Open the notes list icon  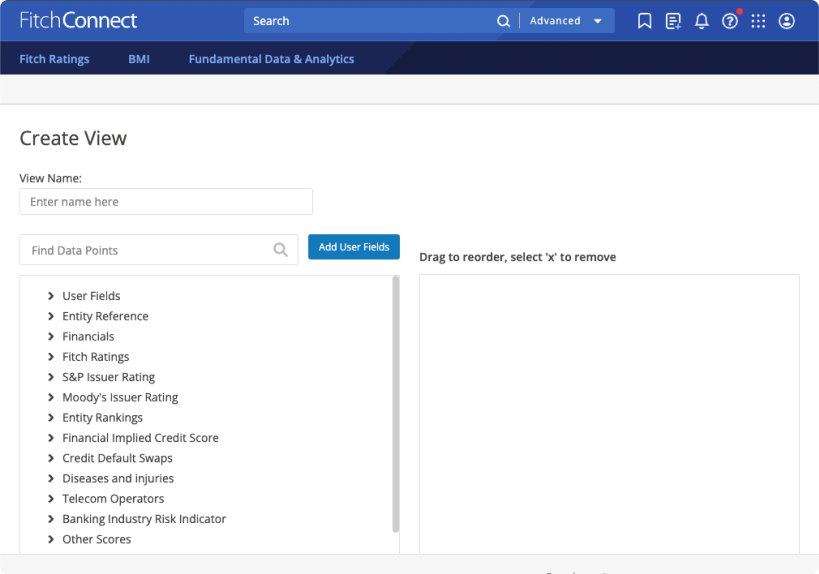point(673,21)
